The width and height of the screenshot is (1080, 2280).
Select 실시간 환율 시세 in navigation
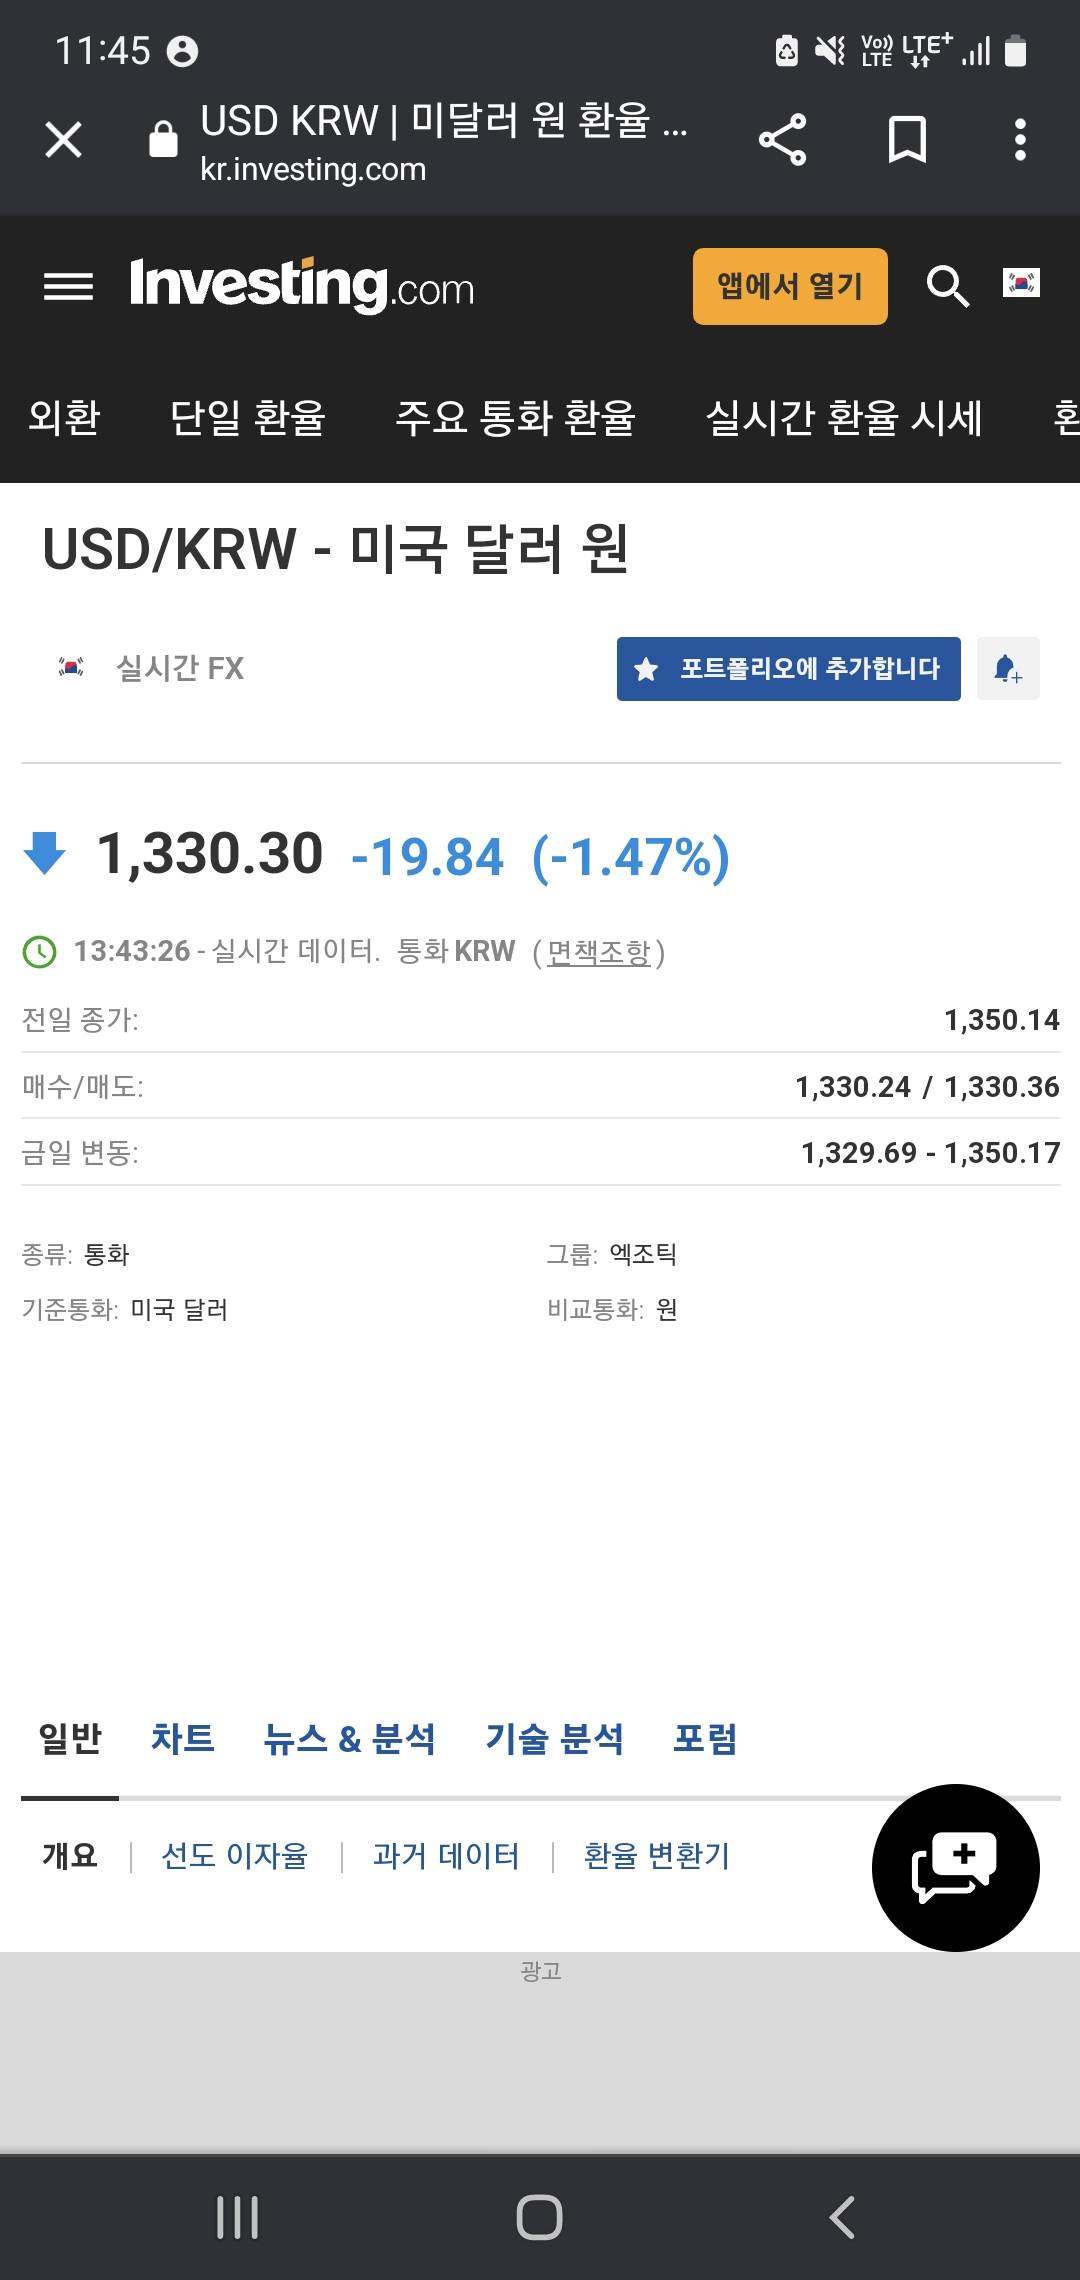tap(844, 417)
